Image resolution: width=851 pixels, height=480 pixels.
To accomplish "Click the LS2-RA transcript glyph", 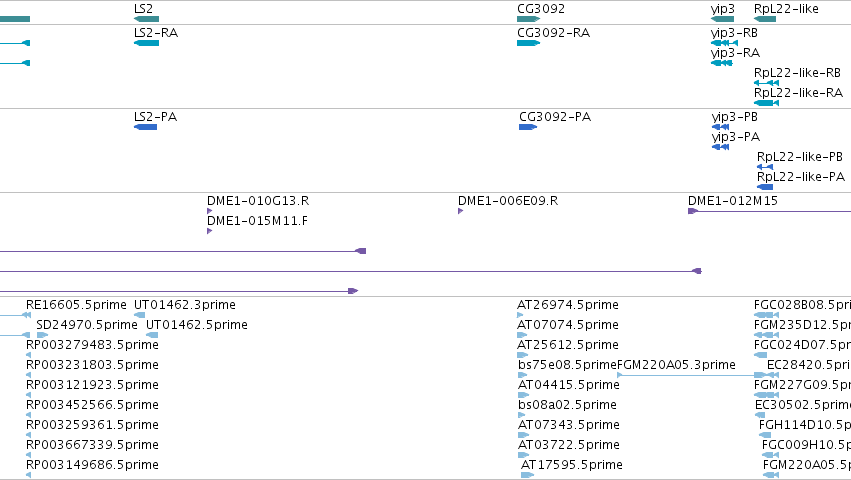I will tap(147, 43).
